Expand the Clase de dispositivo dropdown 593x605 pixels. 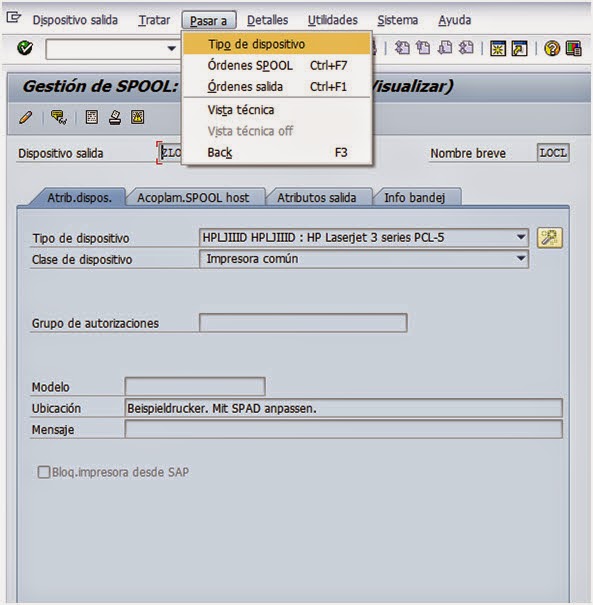521,258
